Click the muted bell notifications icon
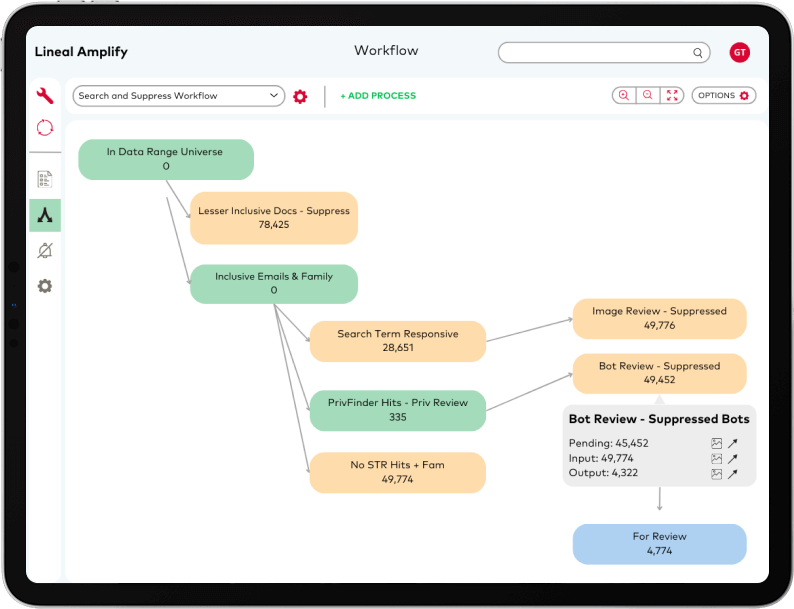The image size is (794, 609). tap(45, 250)
